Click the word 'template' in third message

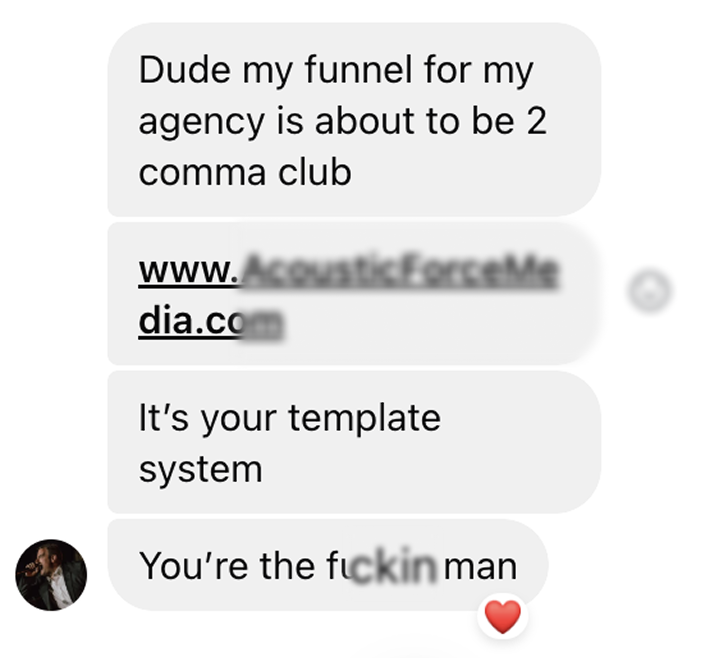[x=364, y=419]
